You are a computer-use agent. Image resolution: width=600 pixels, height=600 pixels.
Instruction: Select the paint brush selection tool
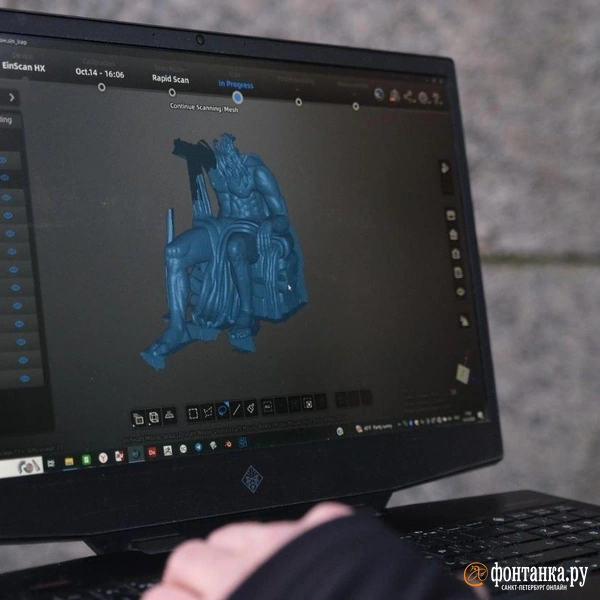[x=251, y=408]
